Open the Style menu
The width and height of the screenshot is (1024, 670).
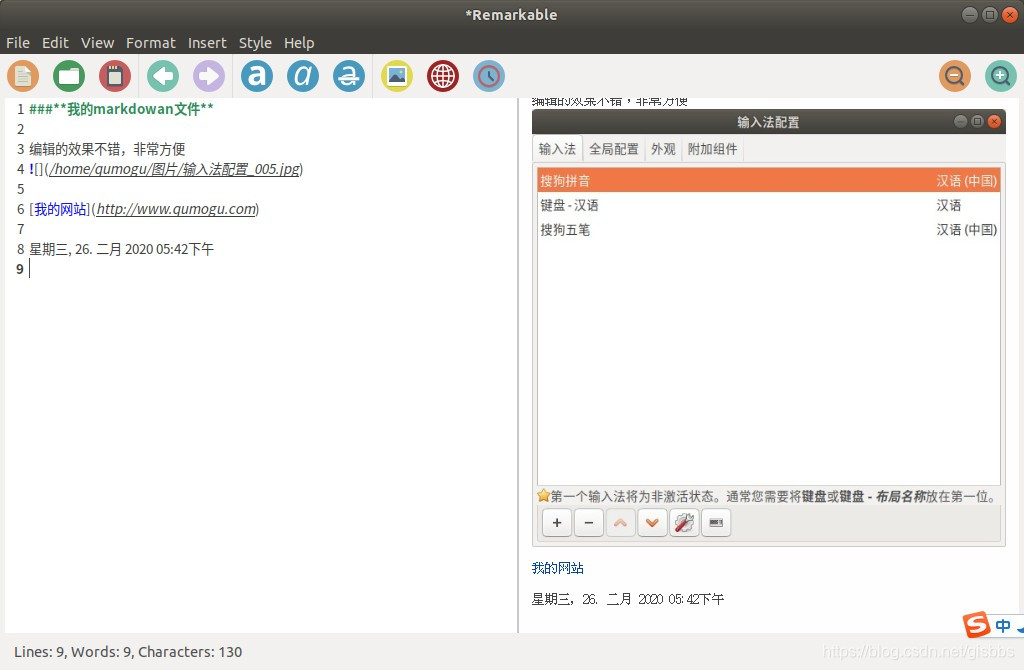(255, 43)
